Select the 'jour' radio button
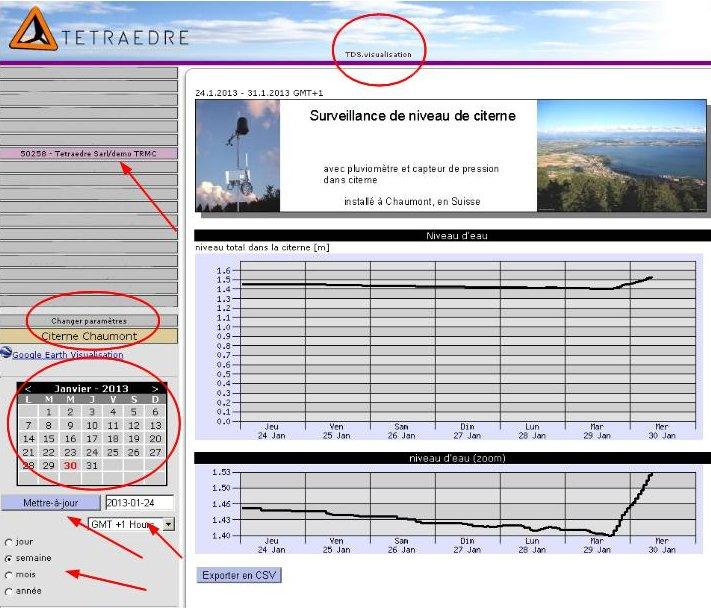Viewport: 711px width, 608px height. (x=10, y=541)
